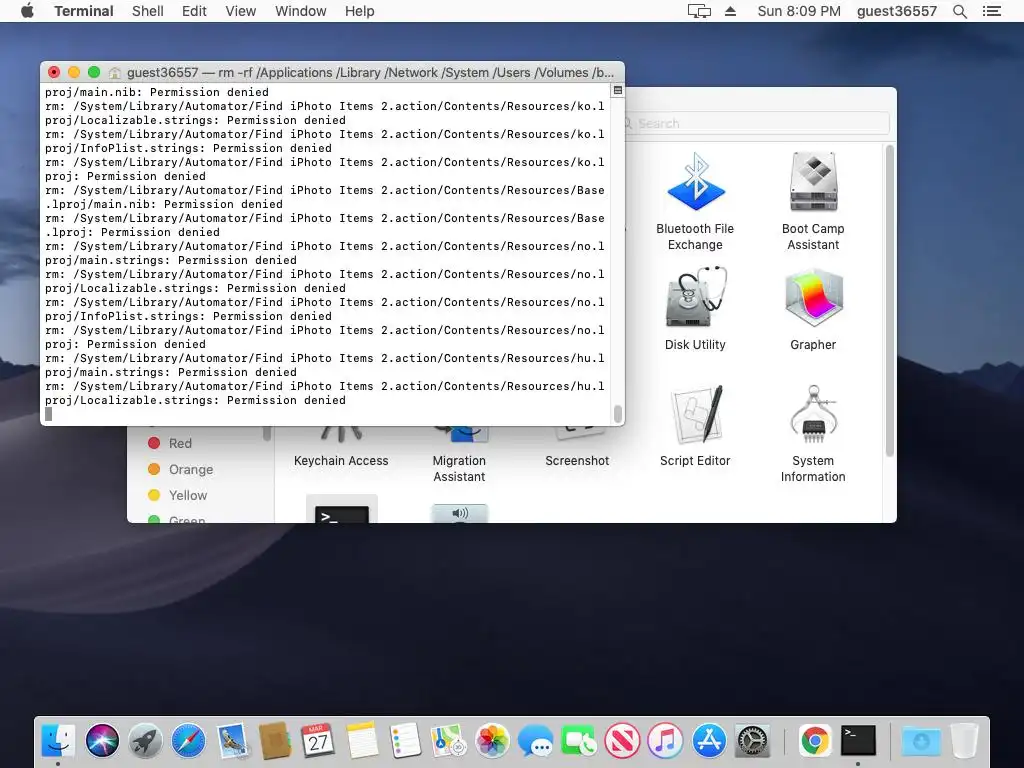Image resolution: width=1024 pixels, height=768 pixels.
Task: Open Boot Camp Assistant icon
Action: [x=813, y=182]
